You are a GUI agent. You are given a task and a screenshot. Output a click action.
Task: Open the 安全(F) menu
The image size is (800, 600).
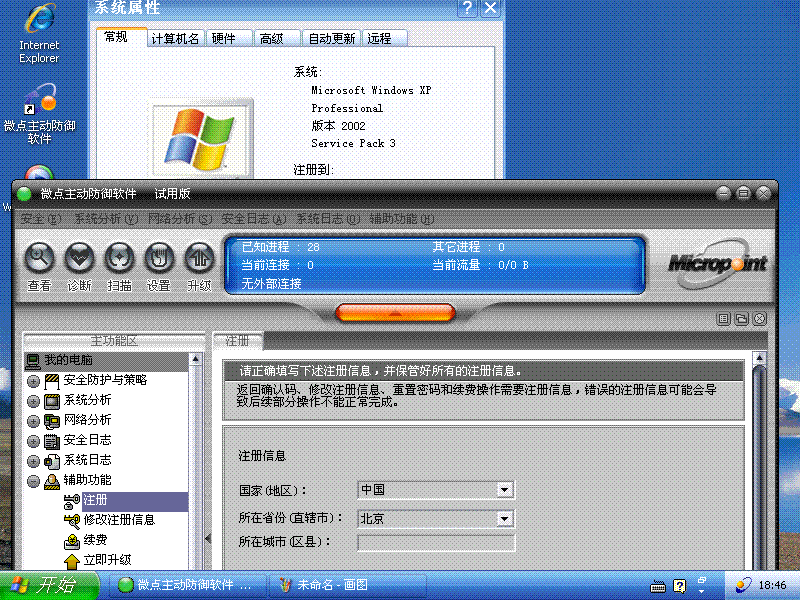pyautogui.click(x=41, y=219)
